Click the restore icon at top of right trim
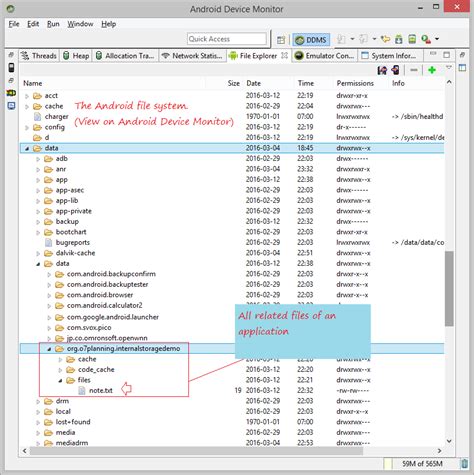 pyautogui.click(x=462, y=55)
